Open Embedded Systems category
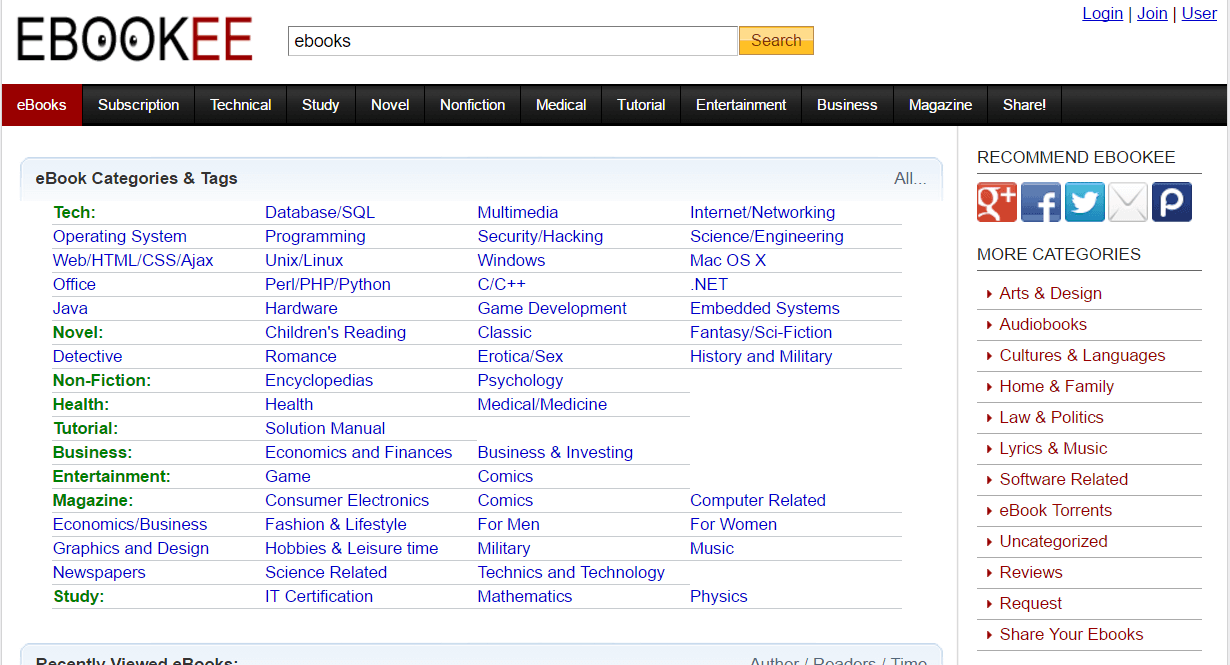 (x=765, y=308)
